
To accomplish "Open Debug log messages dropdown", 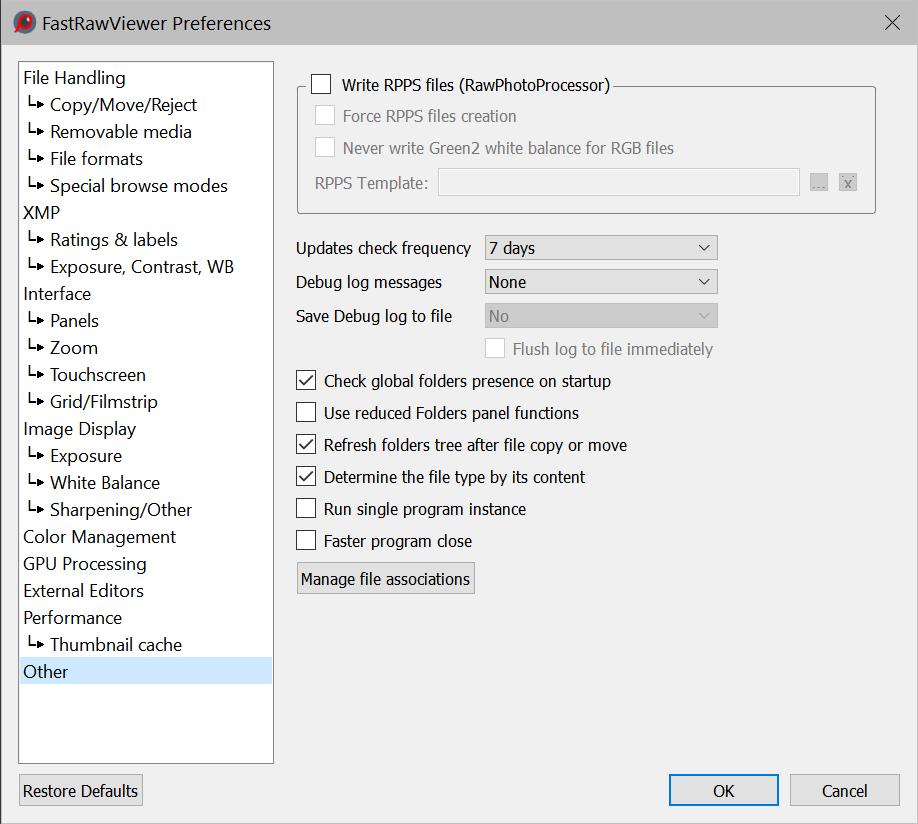I will [600, 282].
